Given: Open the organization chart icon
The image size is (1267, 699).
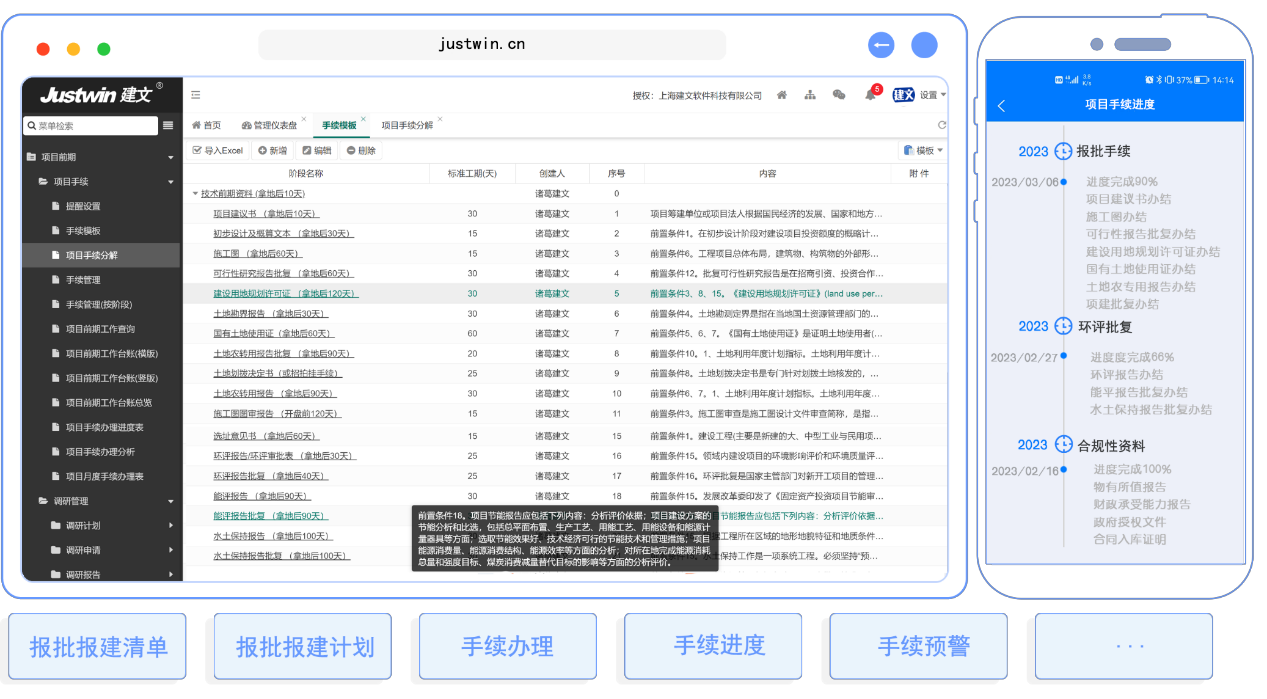Looking at the screenshot, I should click(x=810, y=95).
